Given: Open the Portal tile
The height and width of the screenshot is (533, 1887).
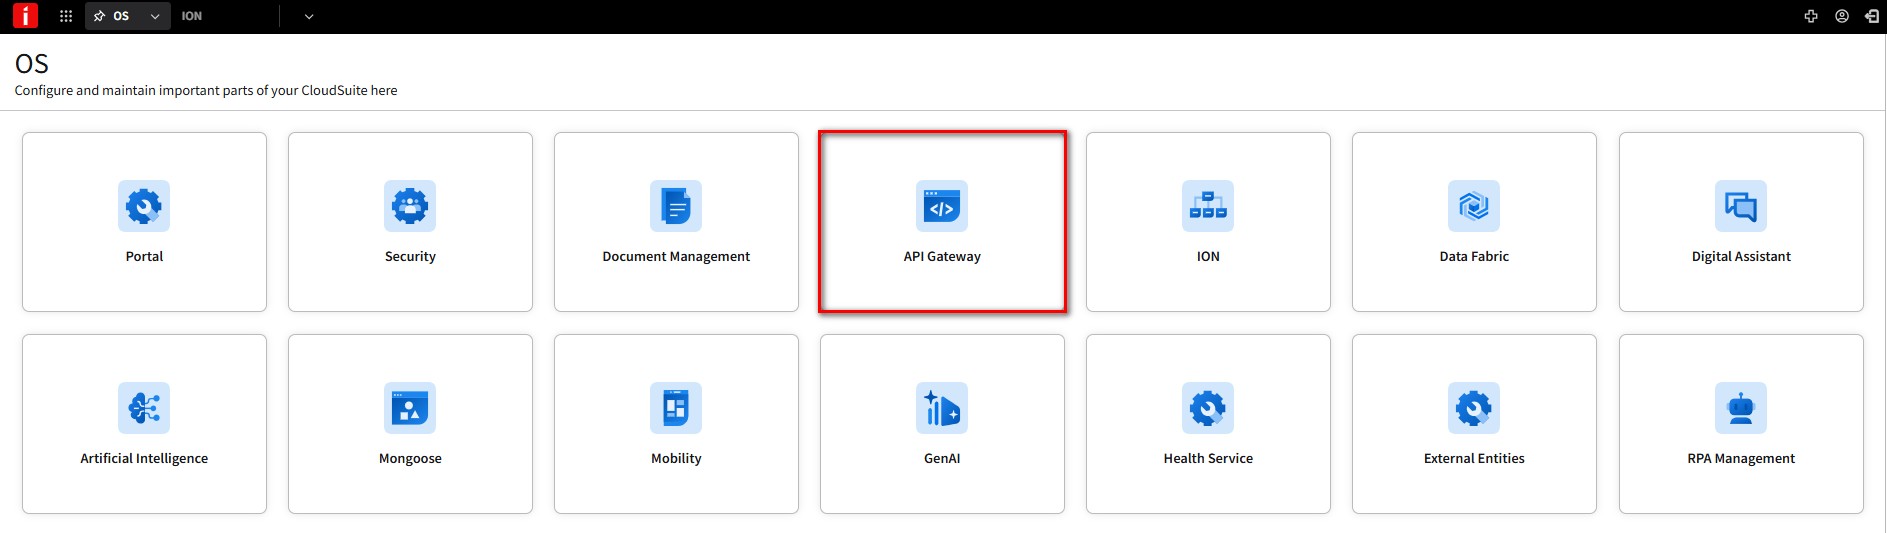Looking at the screenshot, I should click(144, 222).
